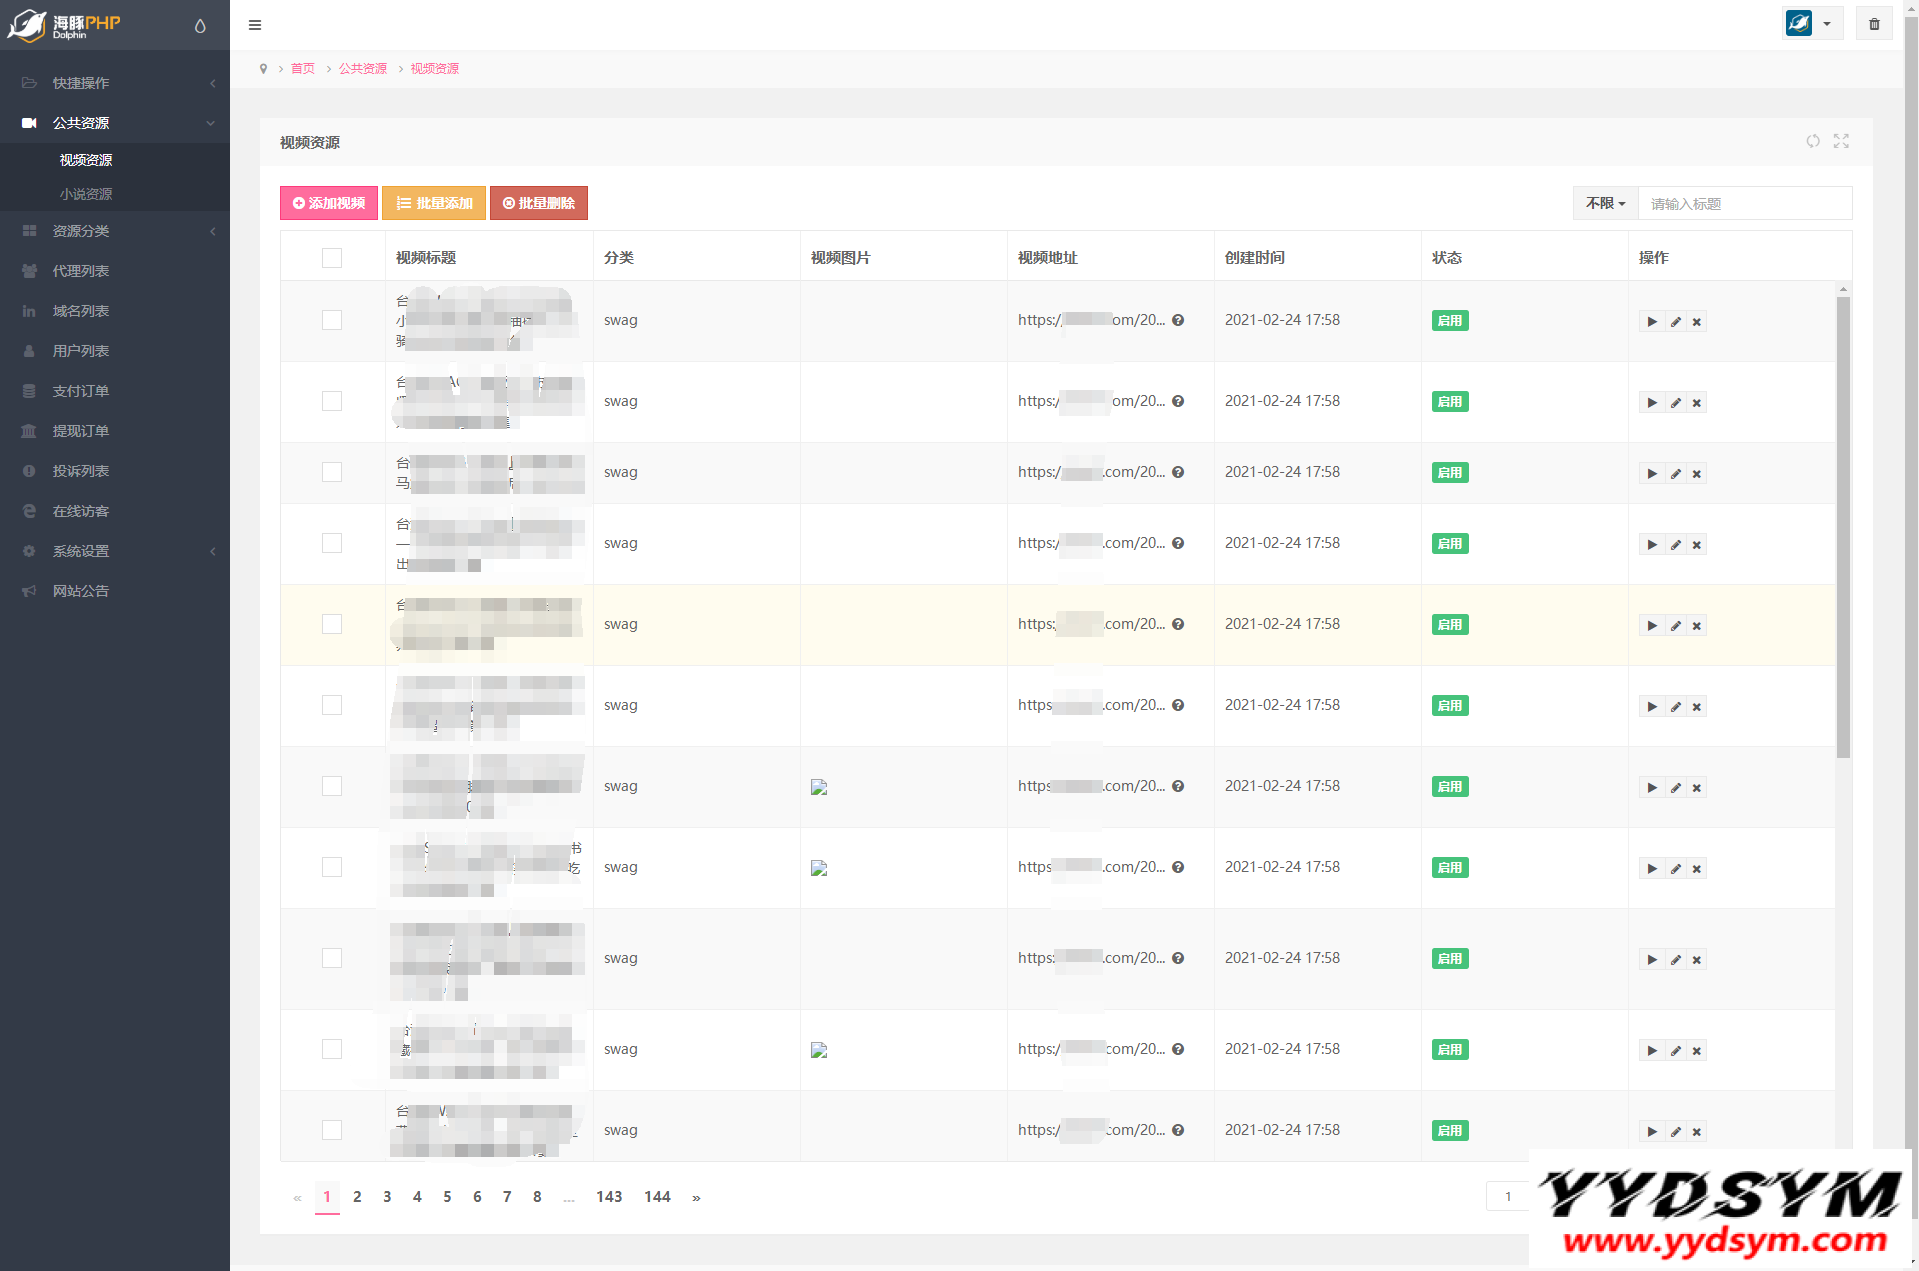
Task: Click the 添加视频 button
Action: 329,203
